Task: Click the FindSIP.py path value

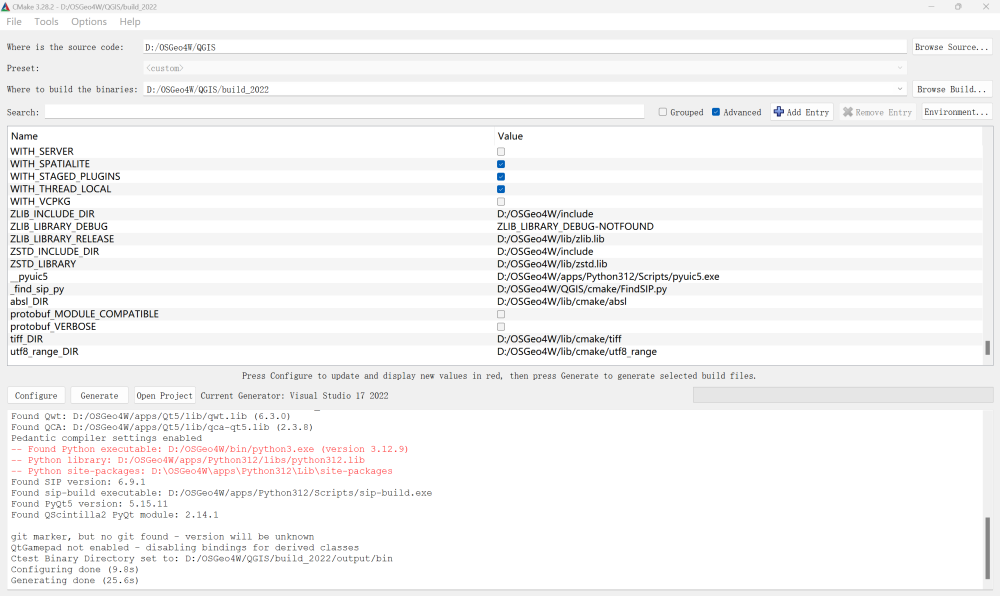Action: pyautogui.click(x=582, y=289)
